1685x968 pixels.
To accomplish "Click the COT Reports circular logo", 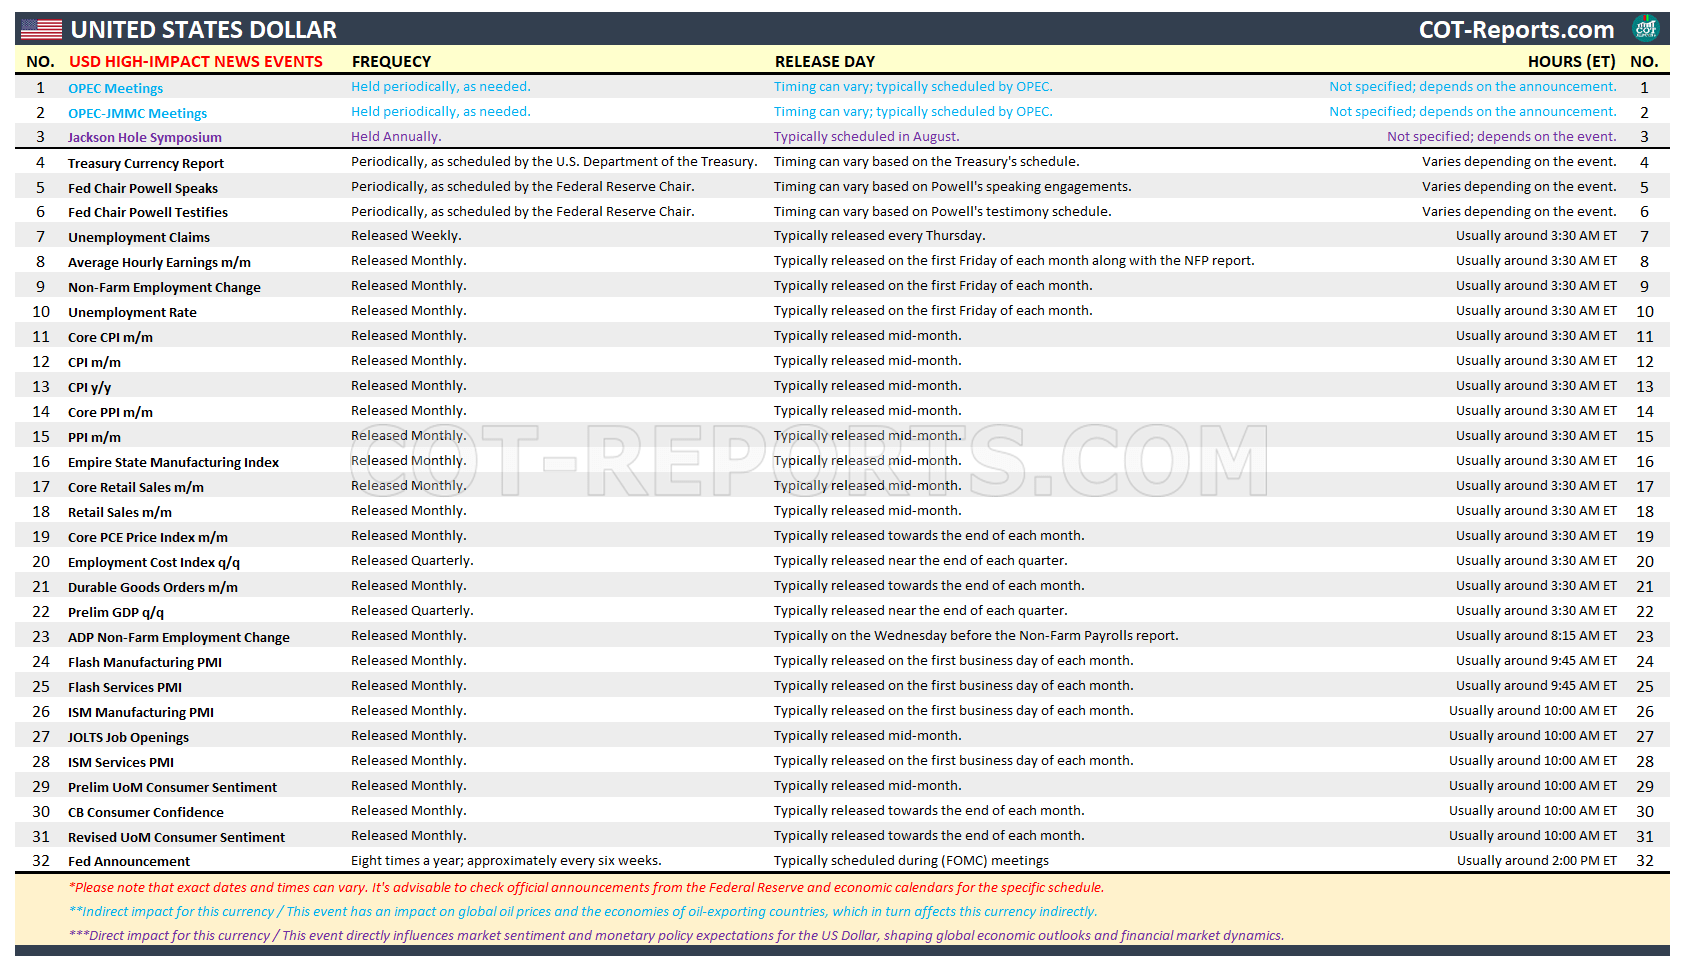I will coord(1647,29).
